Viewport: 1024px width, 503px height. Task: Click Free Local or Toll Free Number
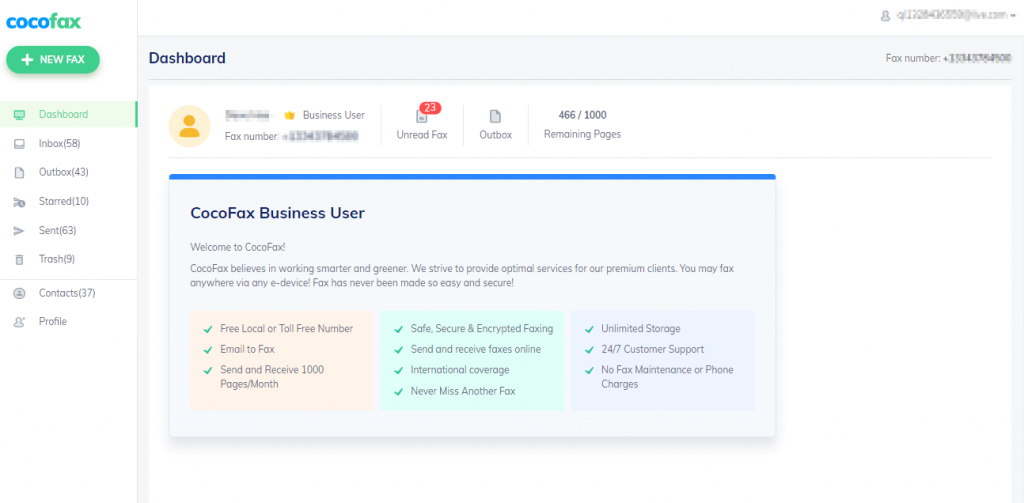click(287, 329)
